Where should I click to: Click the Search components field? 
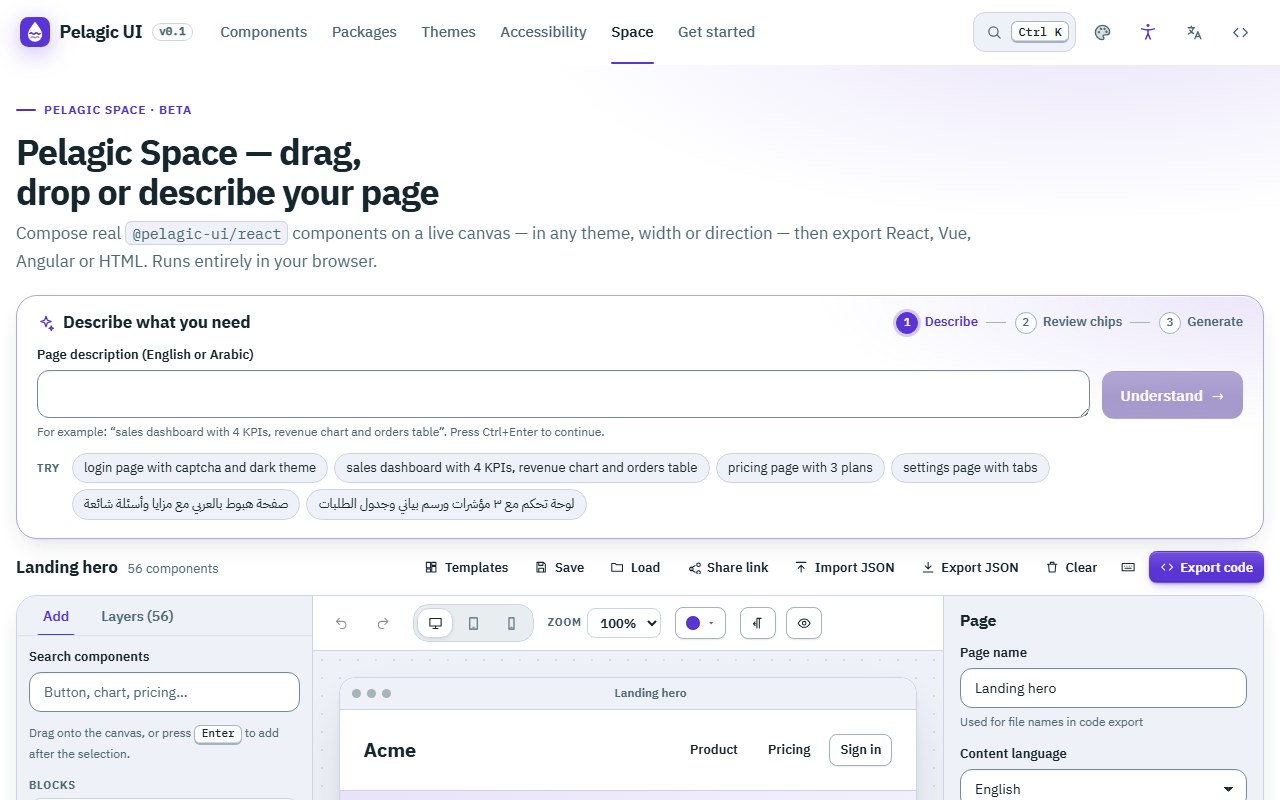[x=164, y=692]
